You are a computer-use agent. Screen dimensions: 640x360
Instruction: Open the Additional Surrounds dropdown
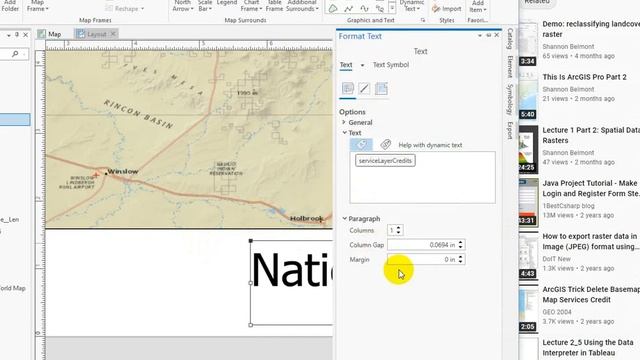click(x=302, y=6)
